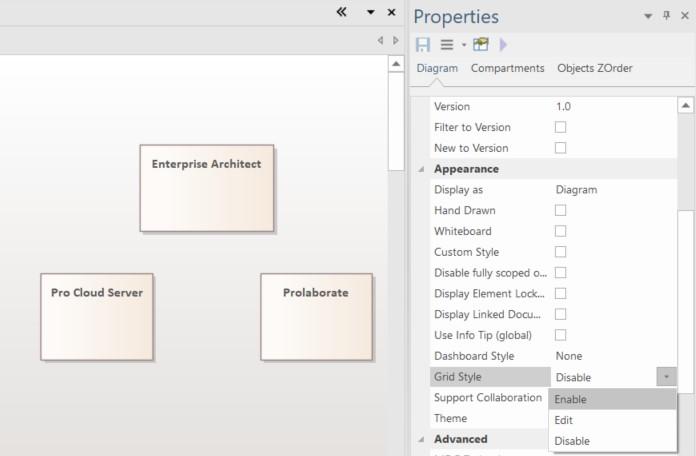Enable the Hand Drawn checkbox
This screenshot has height=456, width=696.
click(x=560, y=210)
